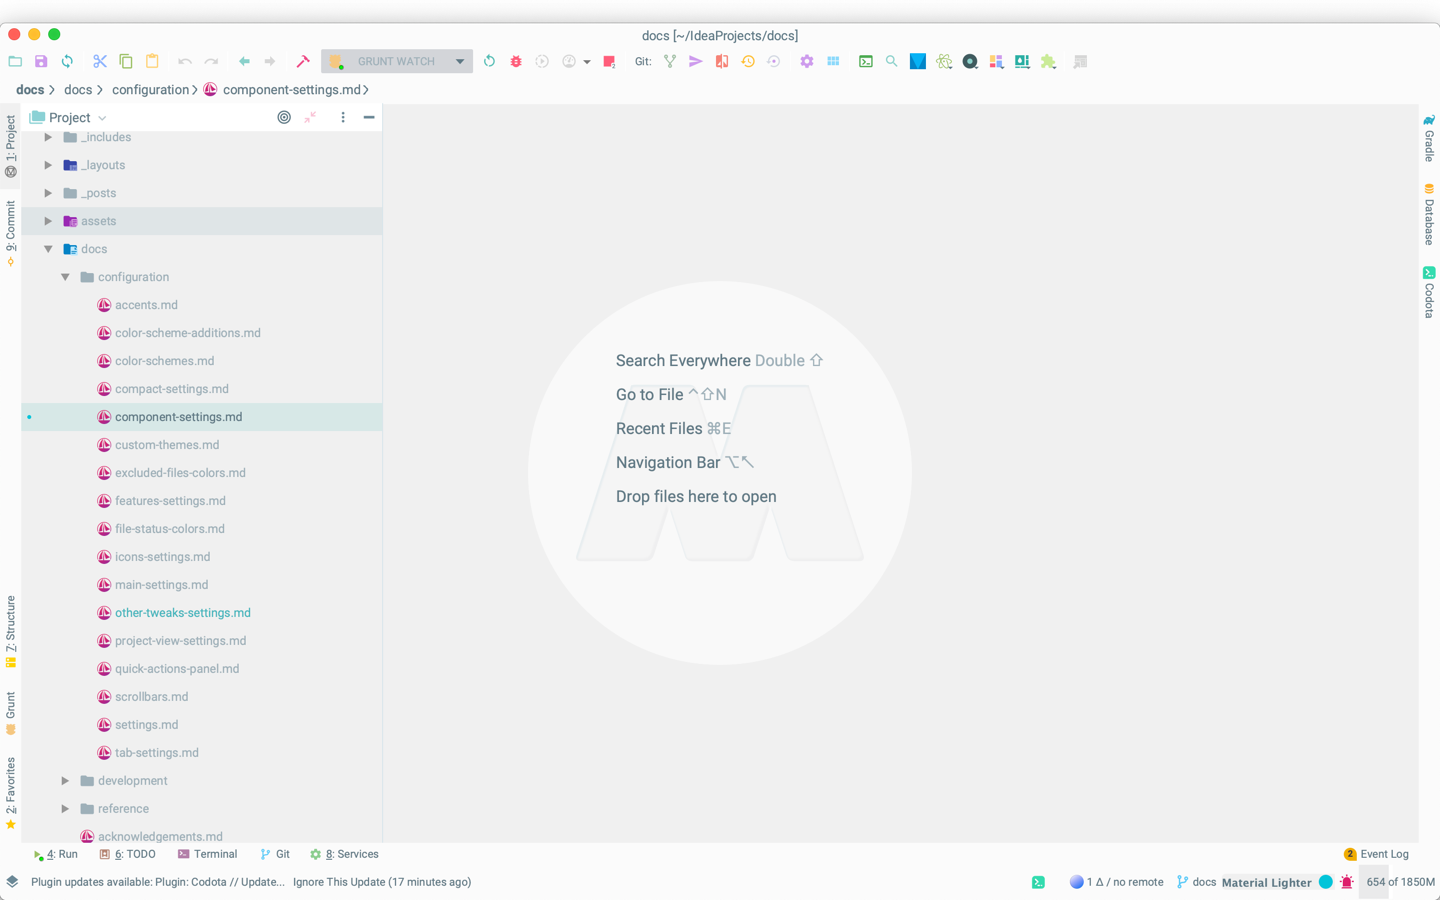Open the Event Log notification
The height and width of the screenshot is (900, 1440).
1383,854
